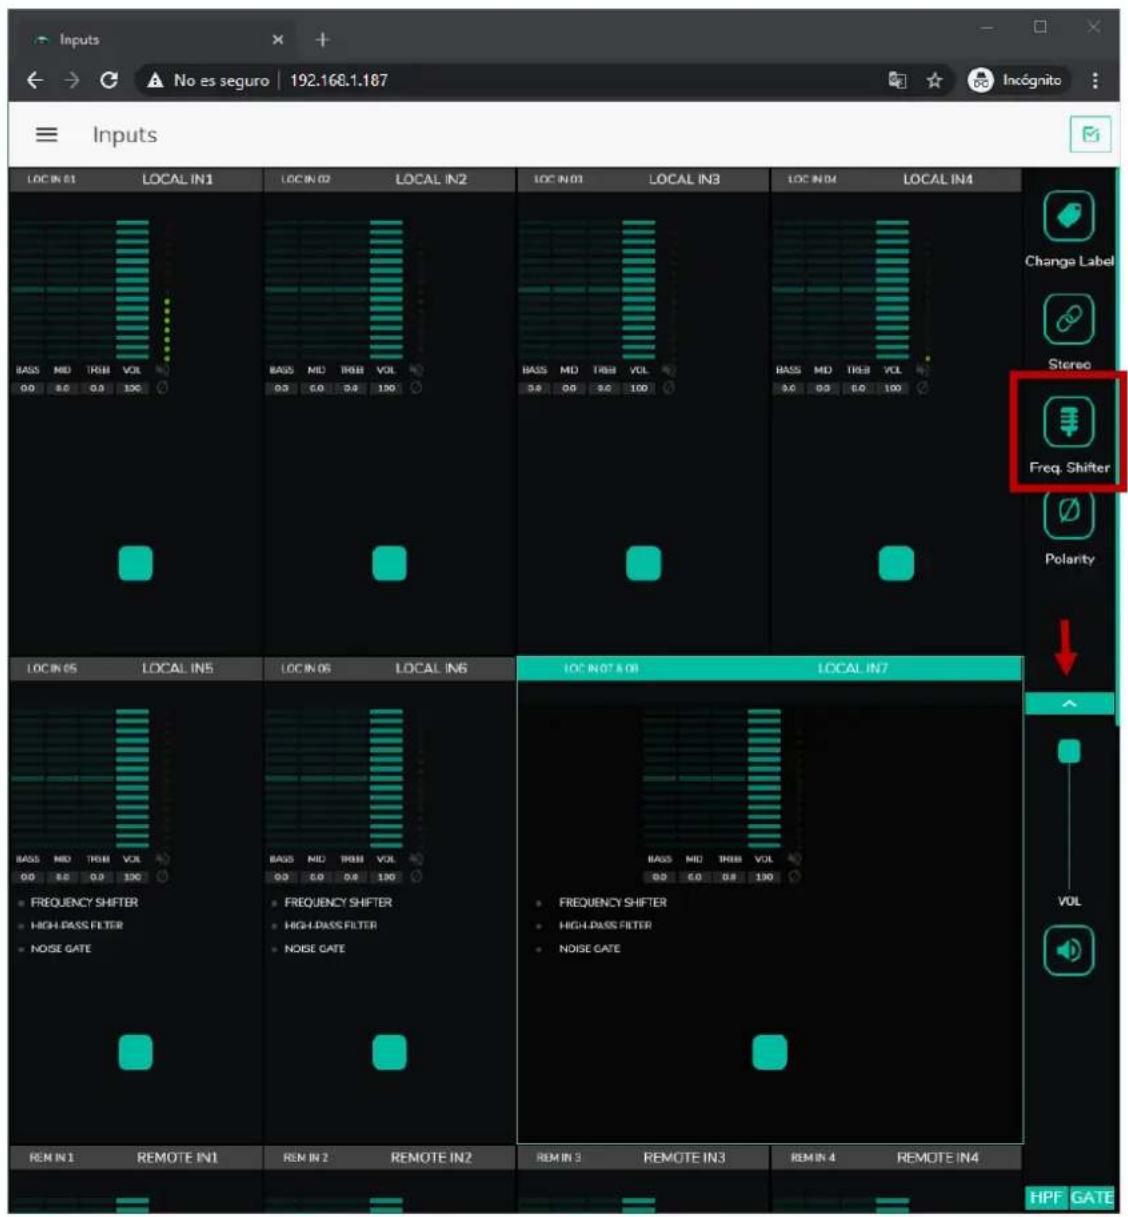Screen dimensions: 1128x1217
Task: Select the LOCAL IN5 channel header
Action: click(136, 668)
